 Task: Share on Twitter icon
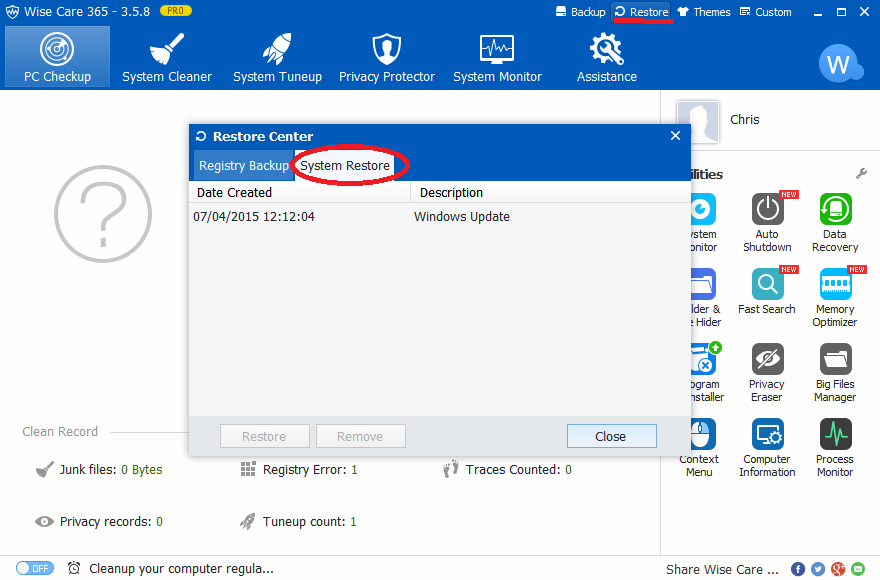click(x=818, y=569)
